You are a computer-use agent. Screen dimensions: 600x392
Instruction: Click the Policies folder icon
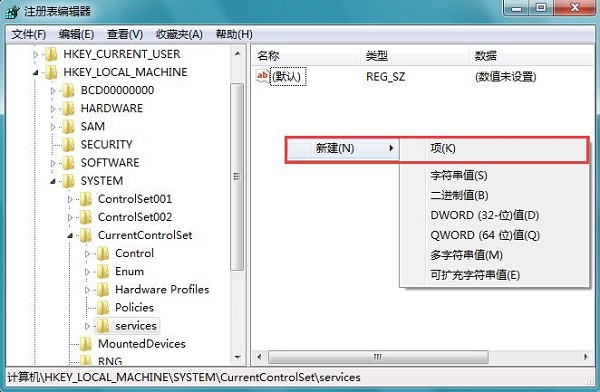pos(103,308)
